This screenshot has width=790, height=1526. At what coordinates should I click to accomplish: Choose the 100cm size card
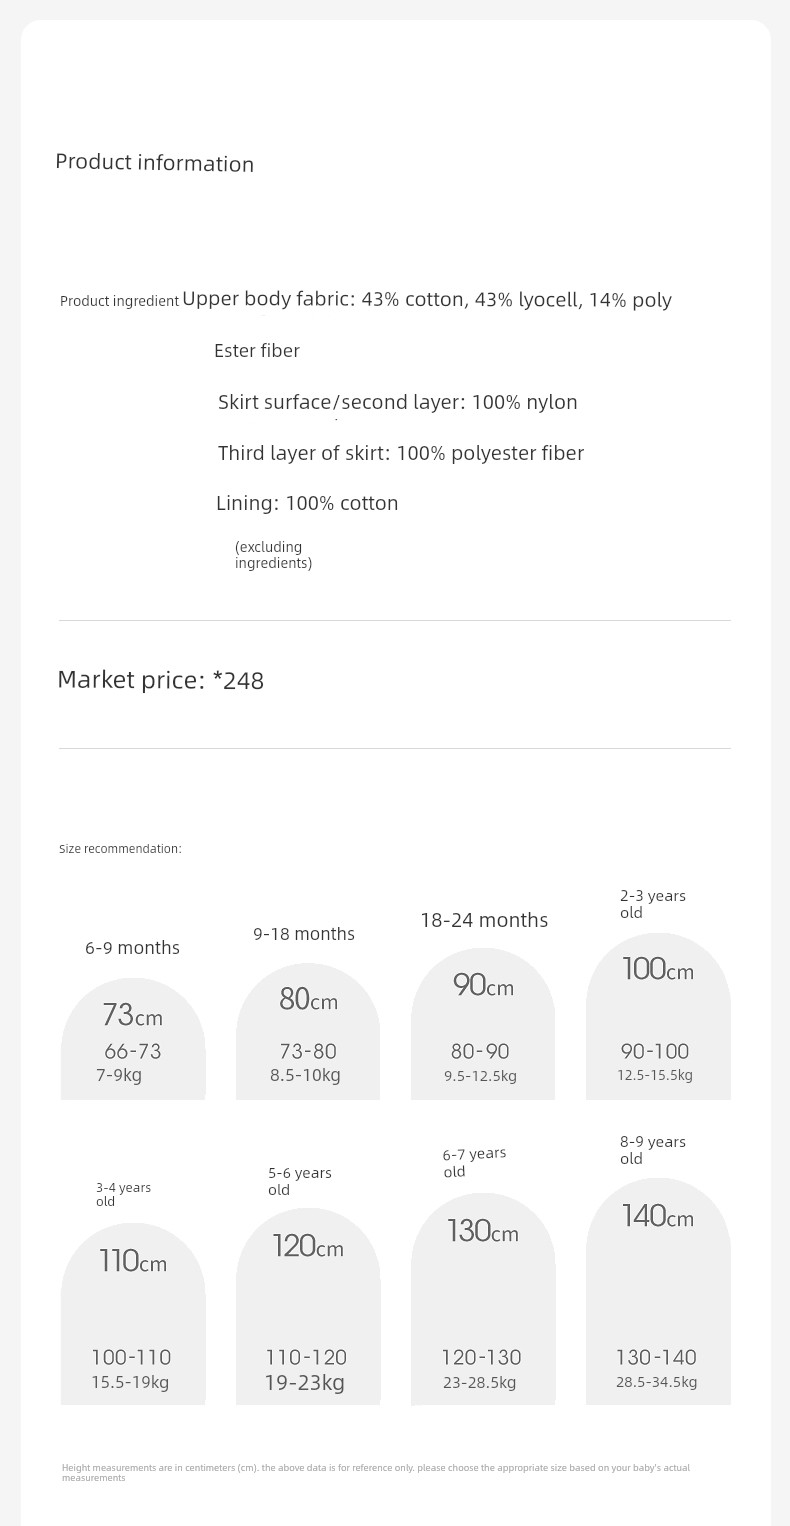tap(658, 1016)
